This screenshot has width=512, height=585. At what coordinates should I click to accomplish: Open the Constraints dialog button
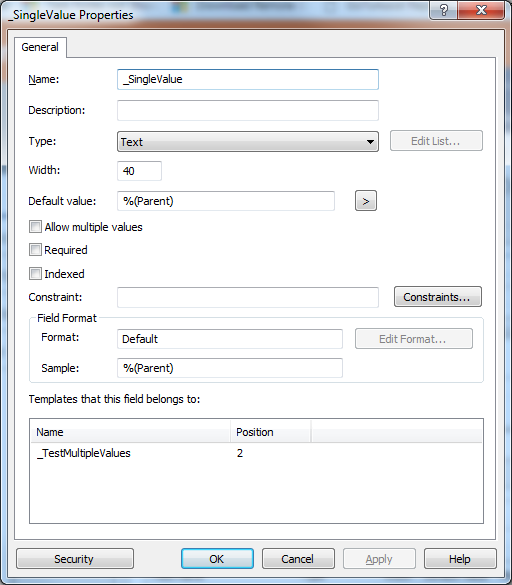[438, 297]
